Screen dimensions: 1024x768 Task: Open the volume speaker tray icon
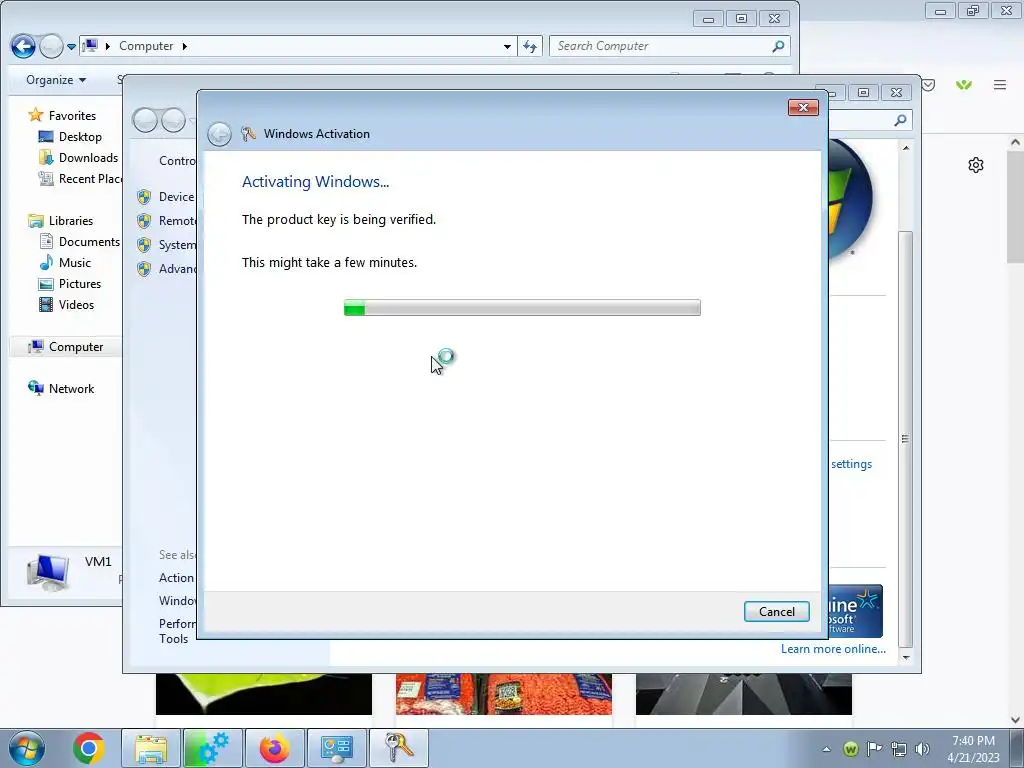[x=923, y=749]
